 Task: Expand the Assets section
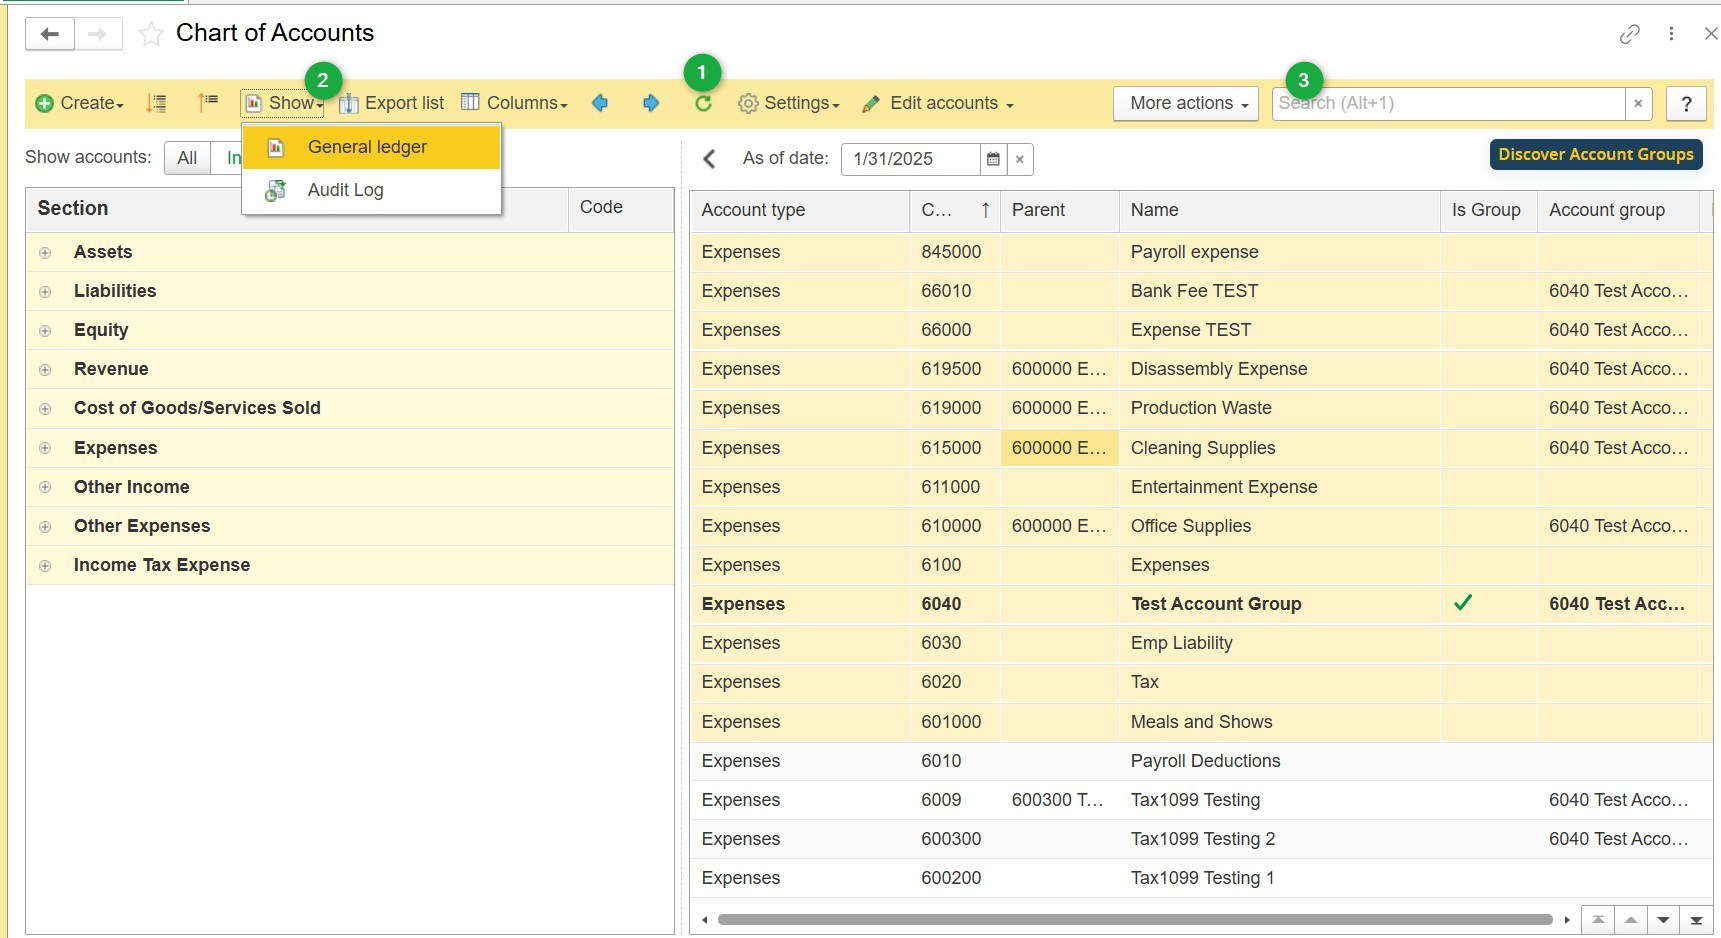click(45, 253)
